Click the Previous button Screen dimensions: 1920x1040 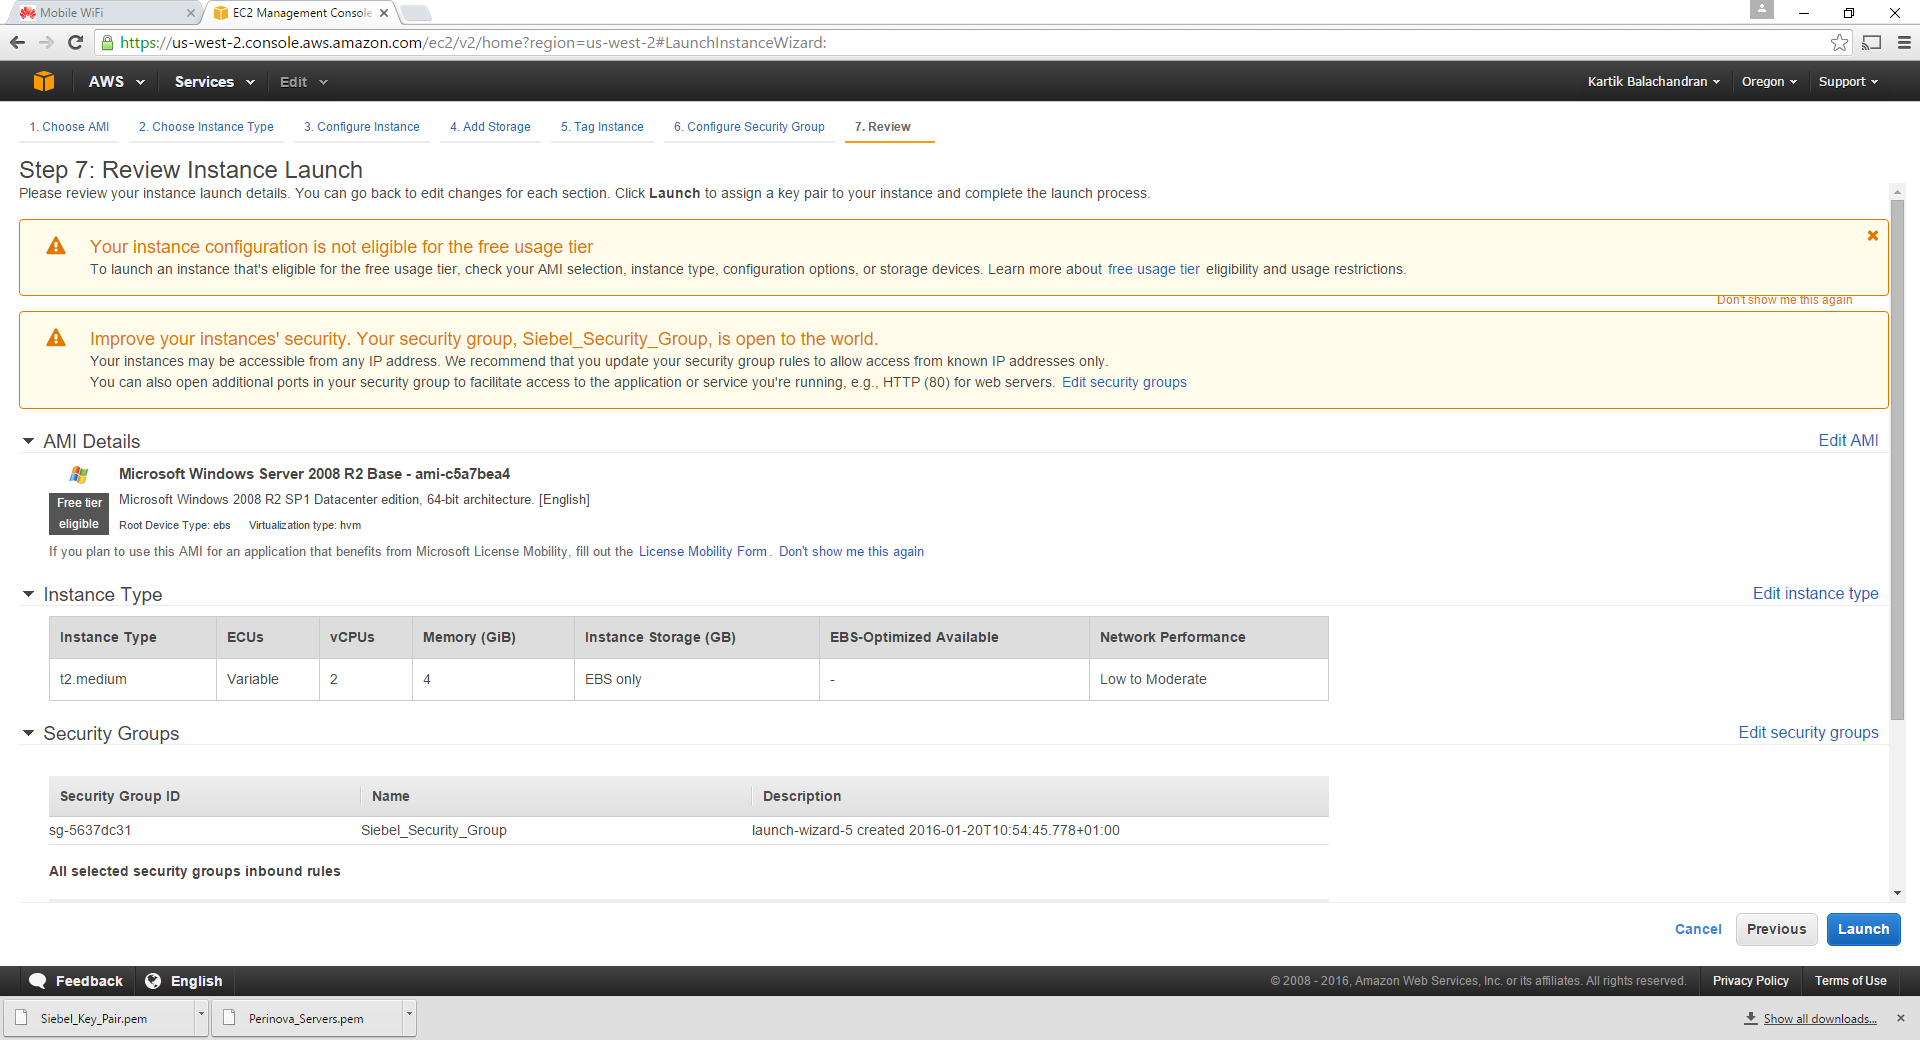(x=1776, y=929)
